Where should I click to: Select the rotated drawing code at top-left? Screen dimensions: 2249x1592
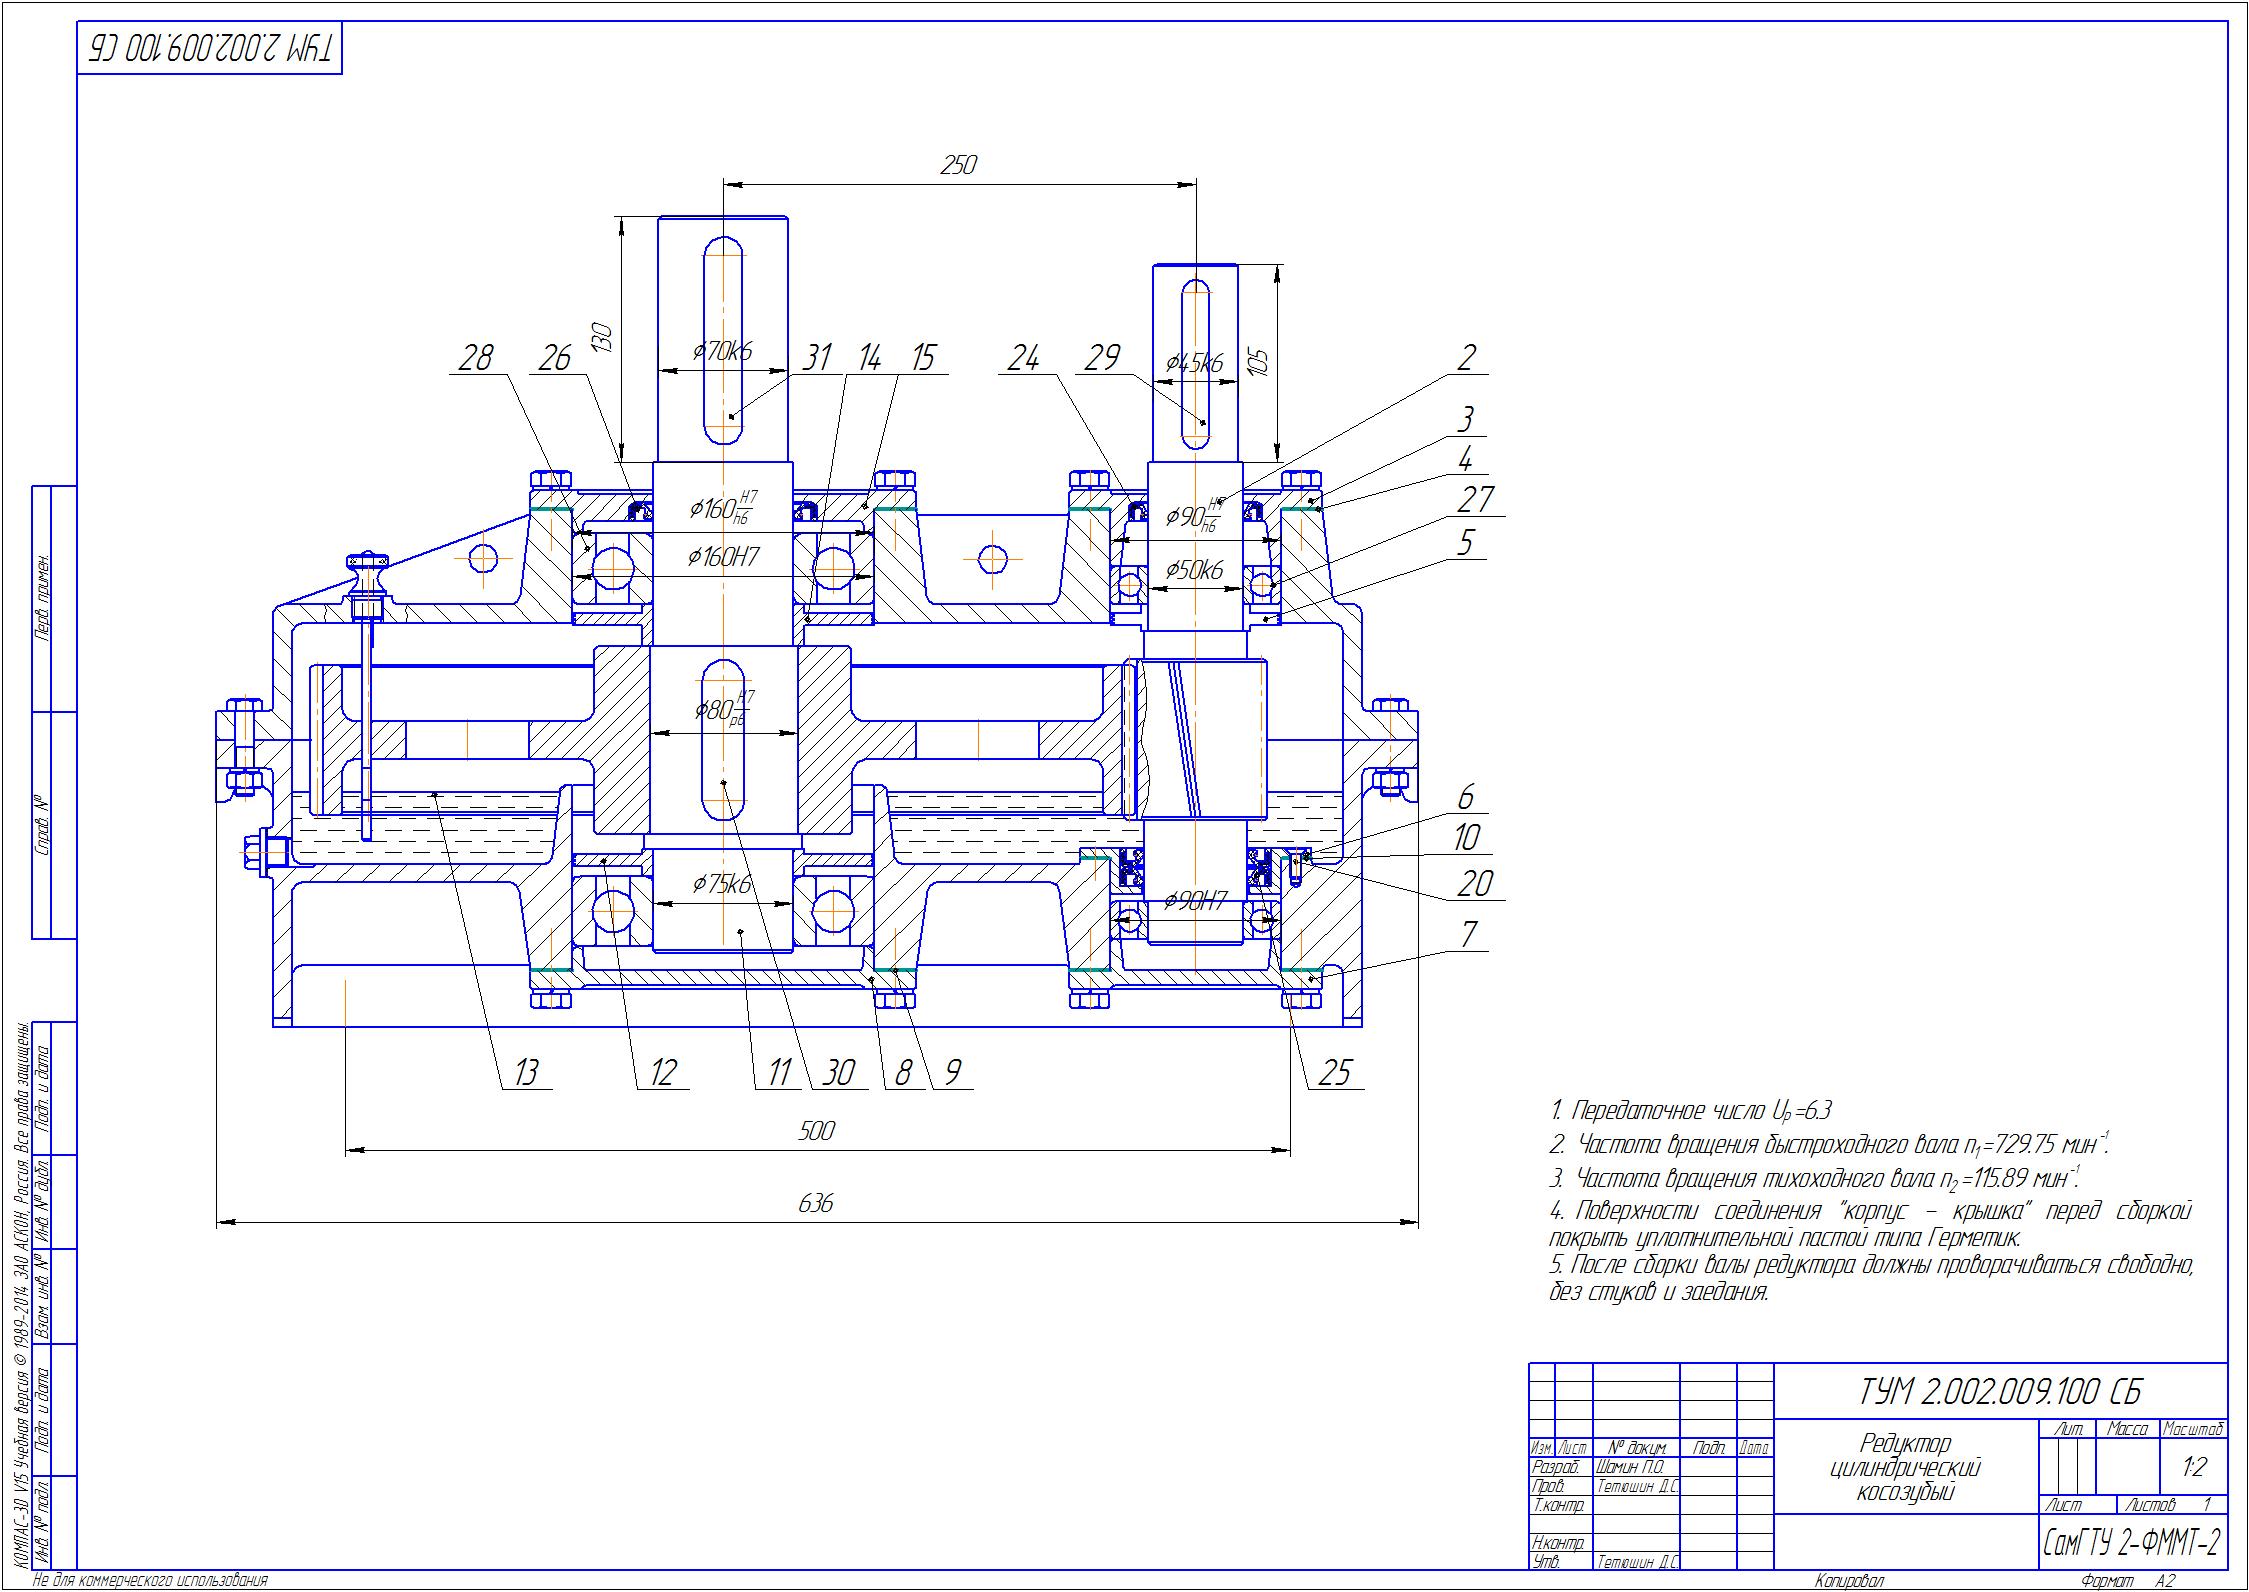coord(209,46)
